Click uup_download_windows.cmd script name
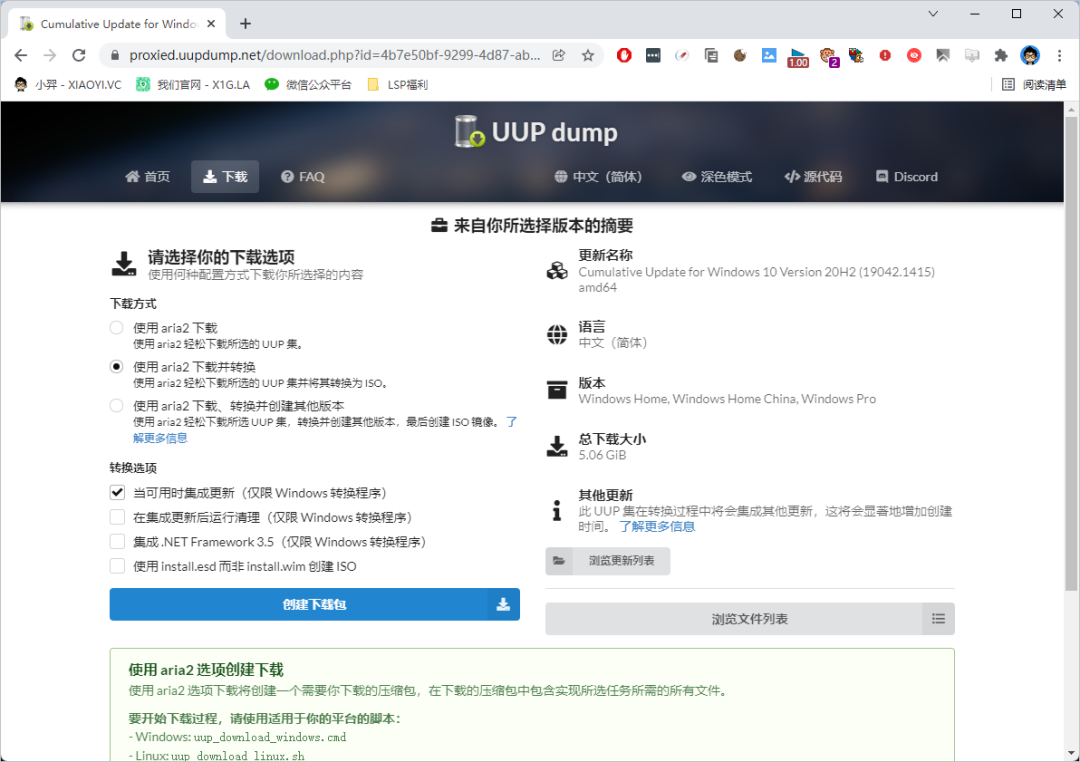This screenshot has width=1080, height=762. (270, 737)
